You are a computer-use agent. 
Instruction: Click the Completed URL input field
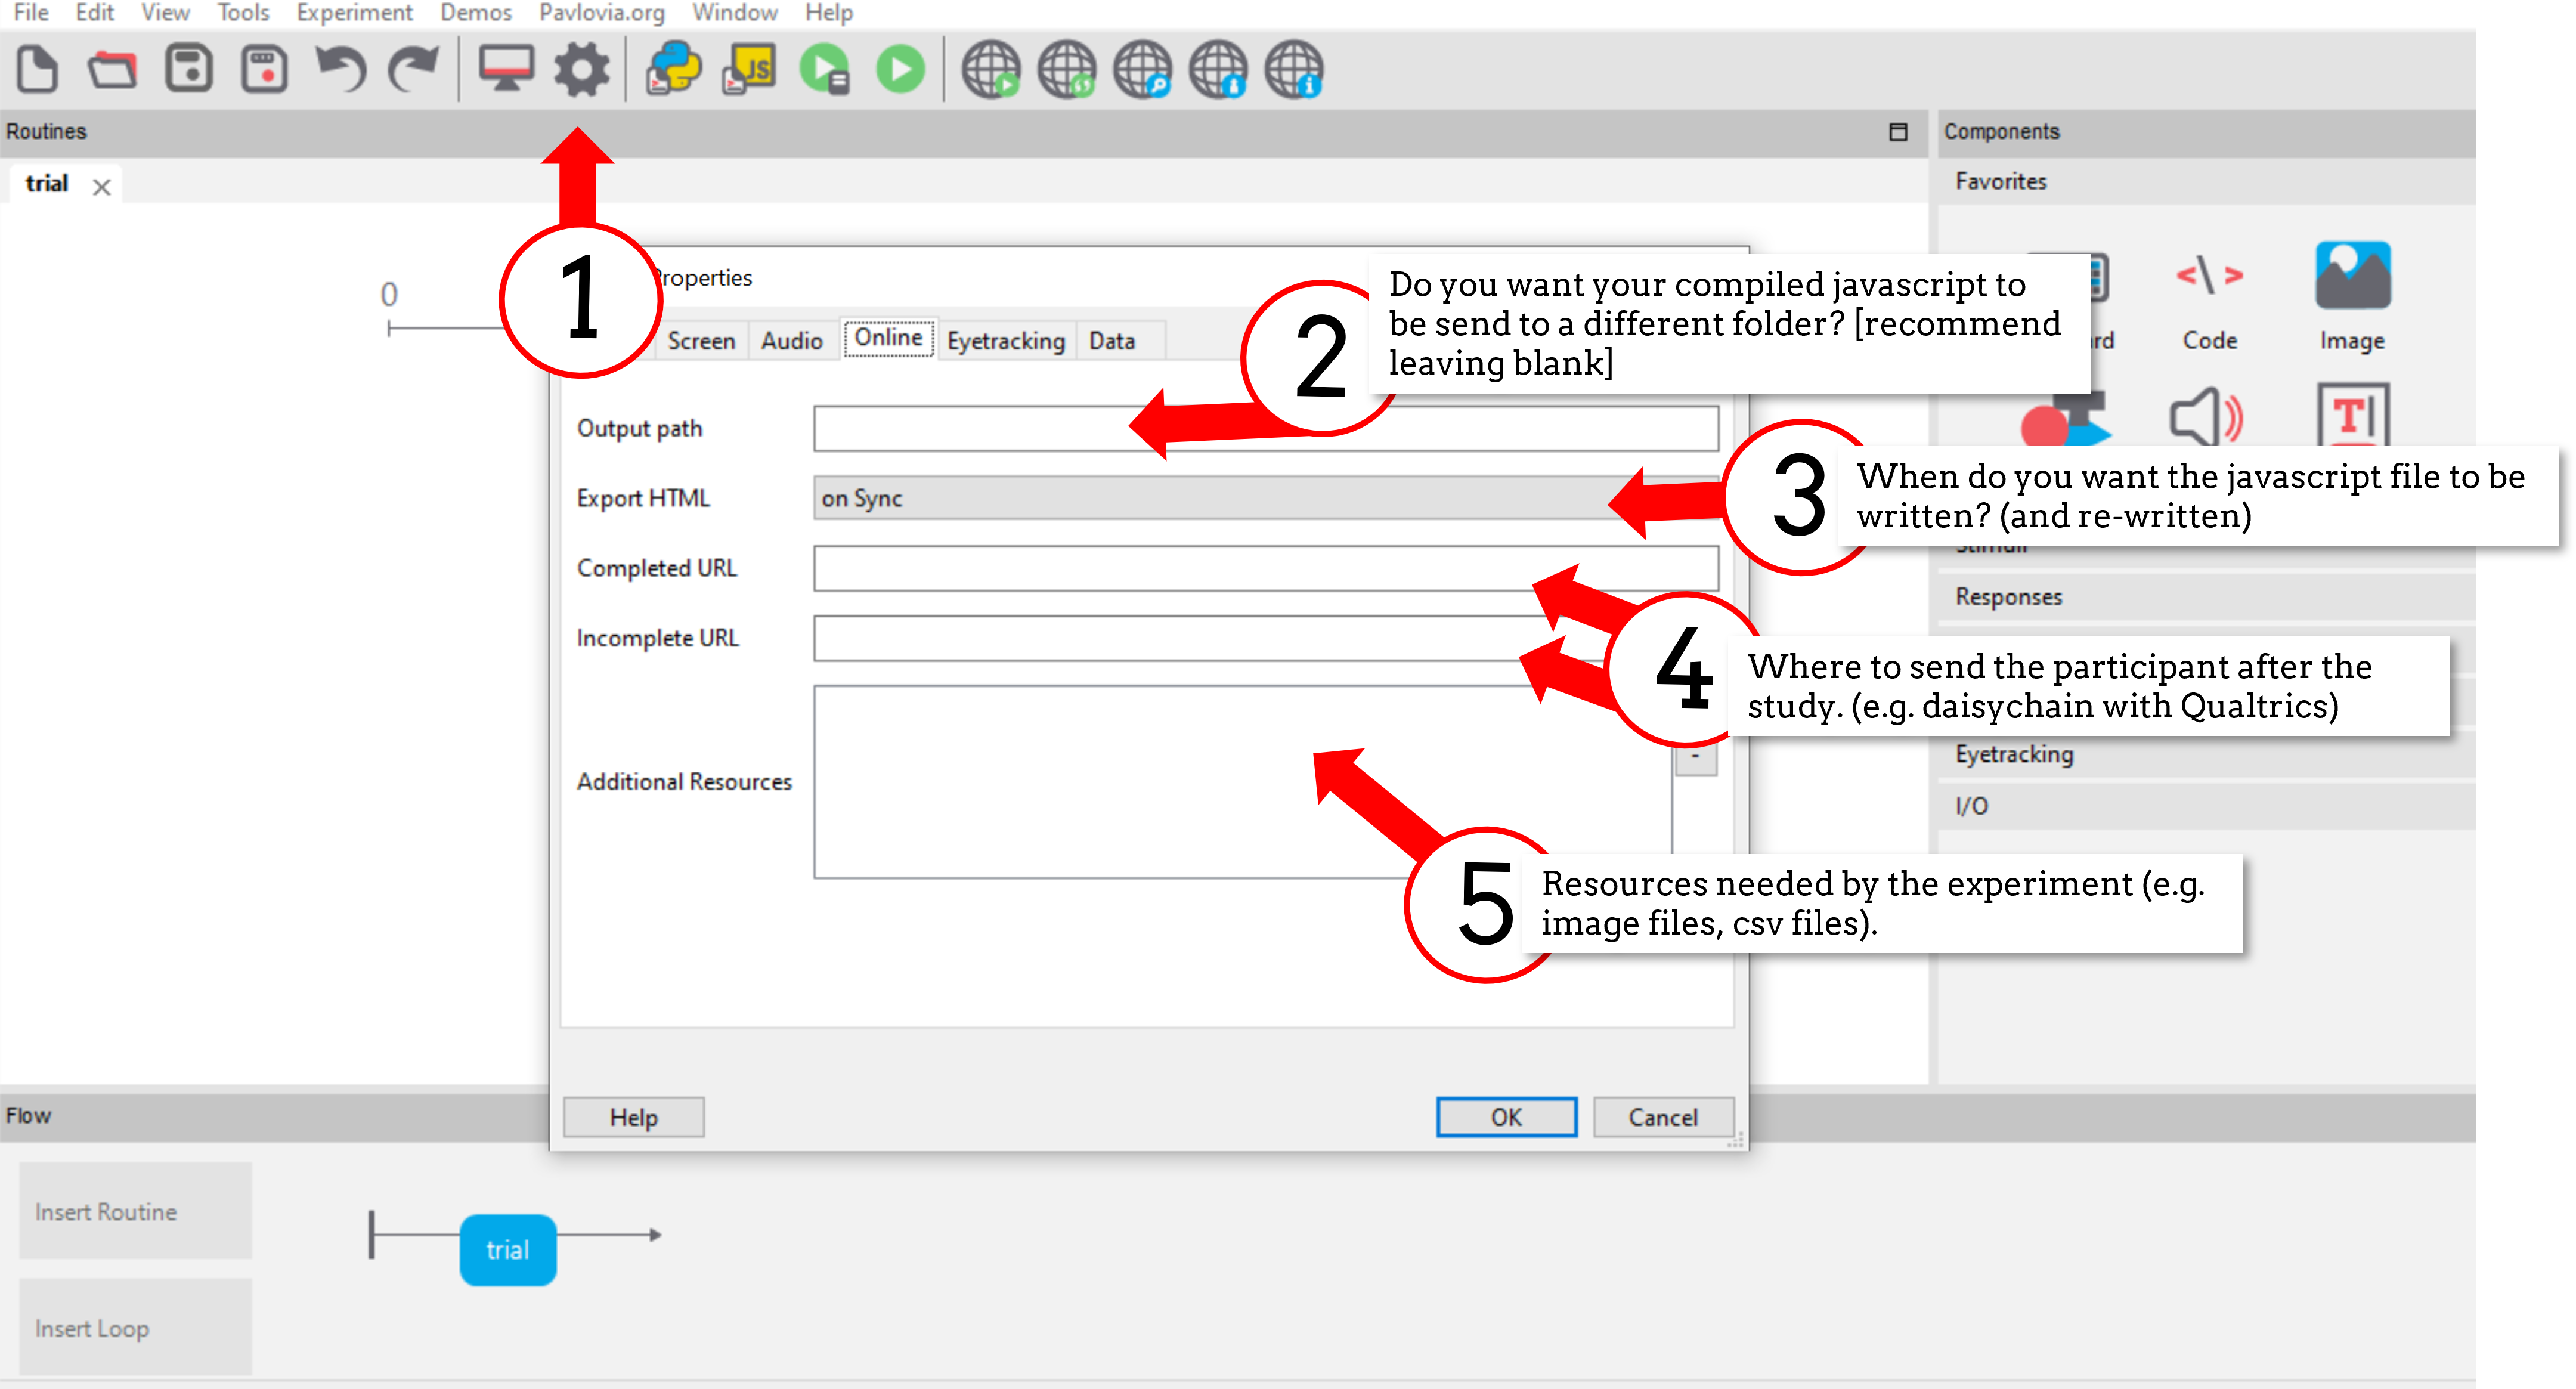point(1266,568)
